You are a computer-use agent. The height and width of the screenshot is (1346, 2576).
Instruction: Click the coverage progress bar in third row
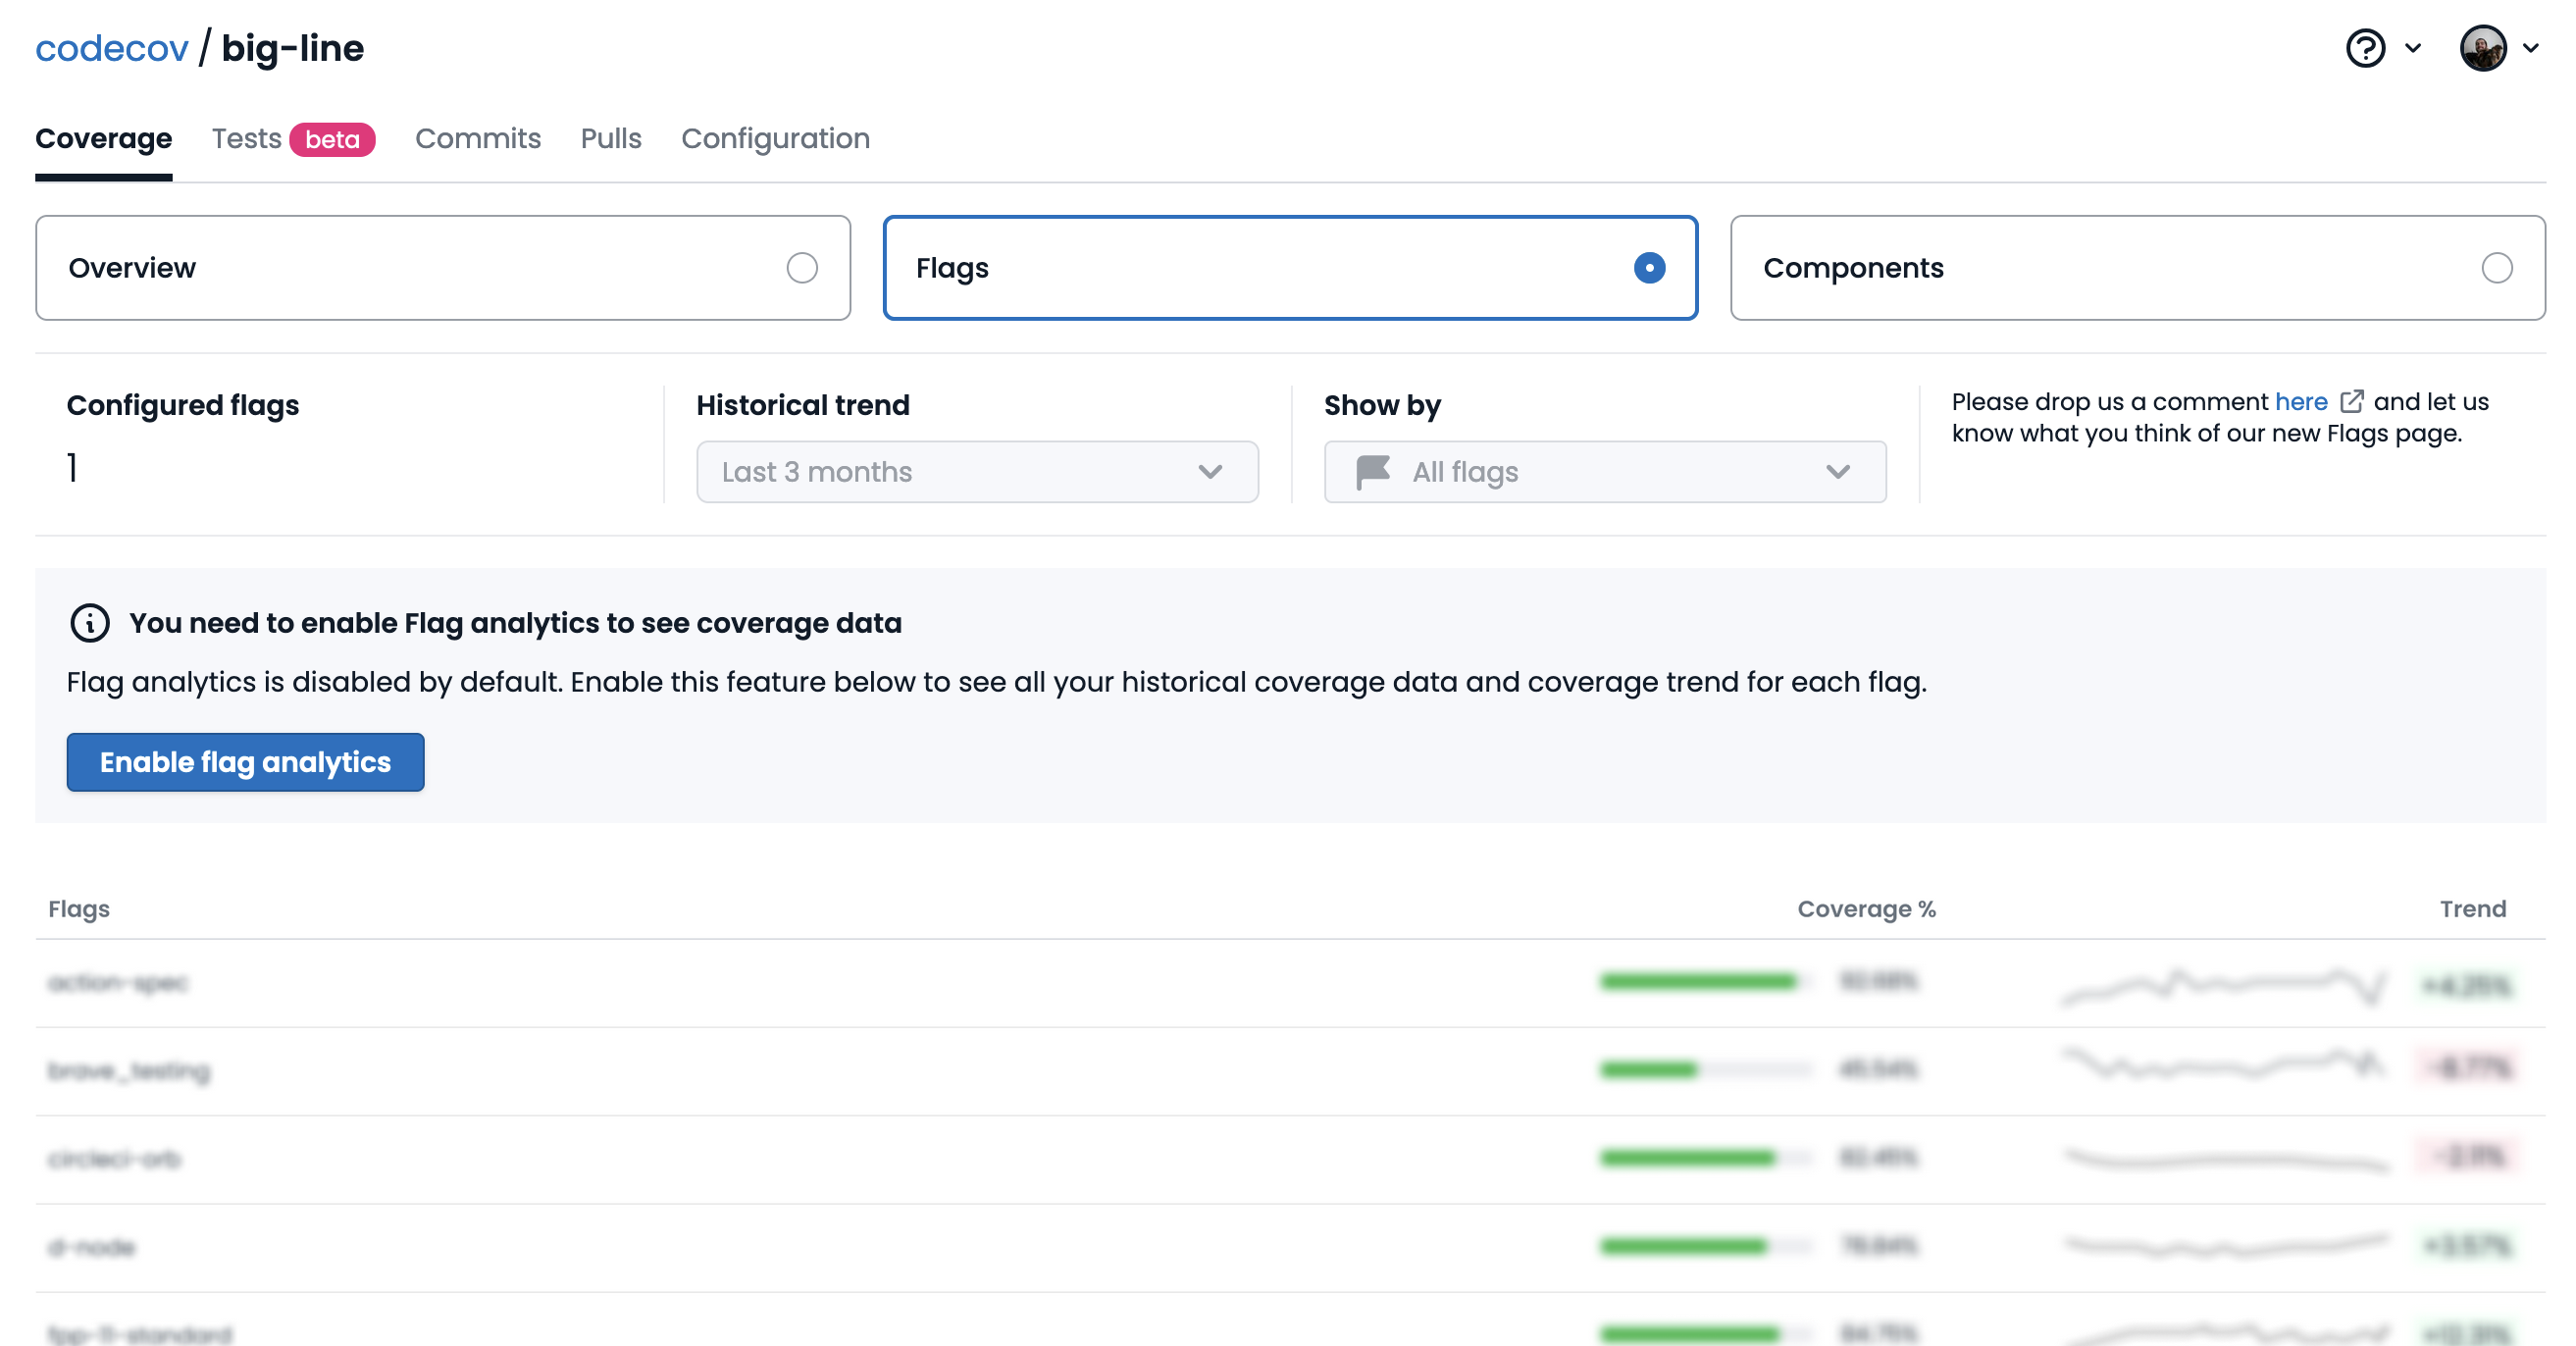1705,1157
